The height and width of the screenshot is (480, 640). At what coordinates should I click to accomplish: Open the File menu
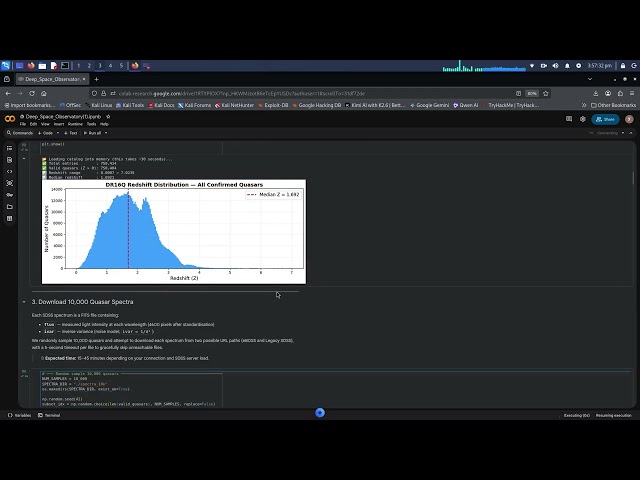pos(23,124)
